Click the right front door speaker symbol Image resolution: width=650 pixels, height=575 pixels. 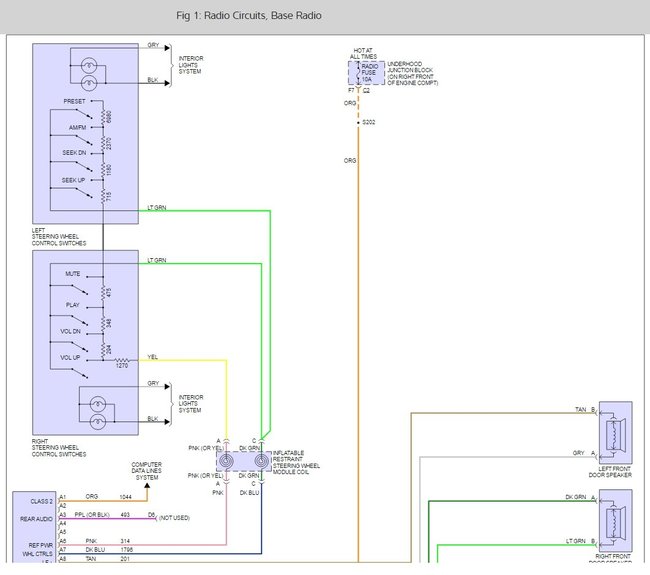pos(612,529)
